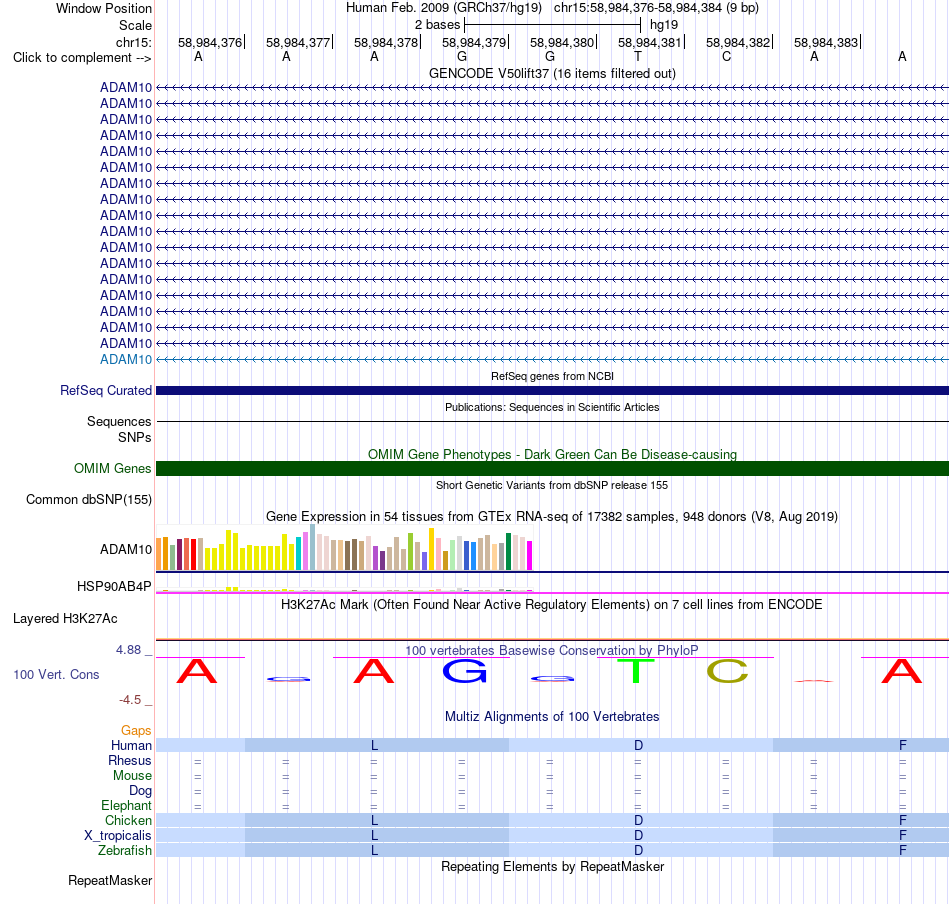Click the 'H3K27Ac Mark' ENCODE track title

coord(552,605)
